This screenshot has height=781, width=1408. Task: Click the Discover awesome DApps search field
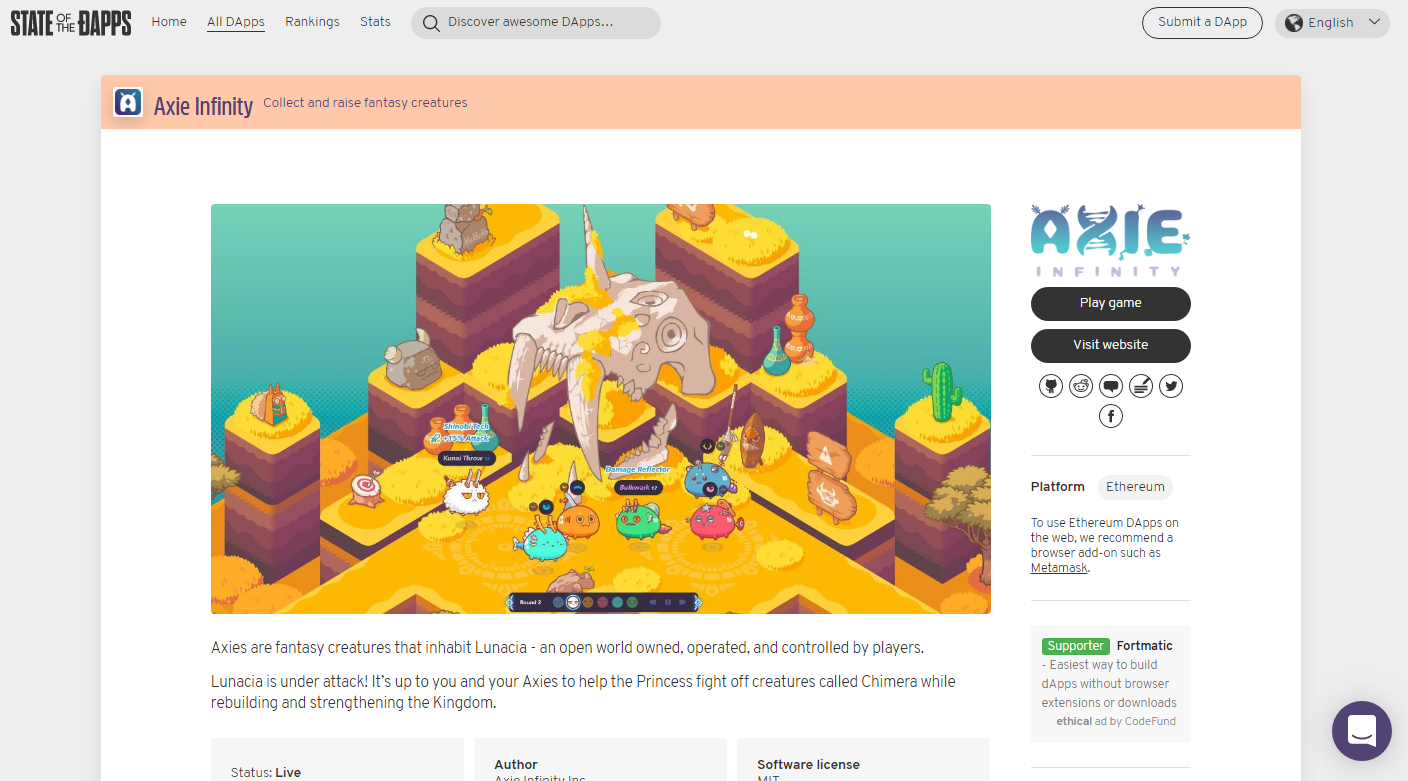click(x=535, y=22)
